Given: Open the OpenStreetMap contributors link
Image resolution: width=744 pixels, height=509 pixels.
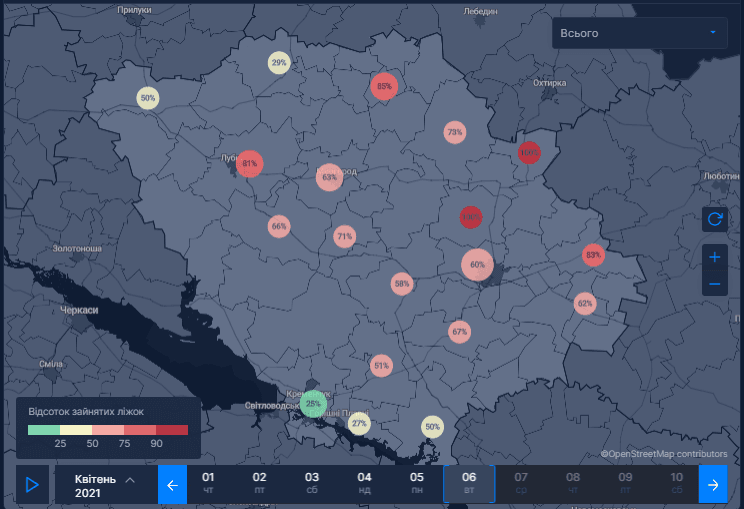Looking at the screenshot, I should tap(664, 454).
